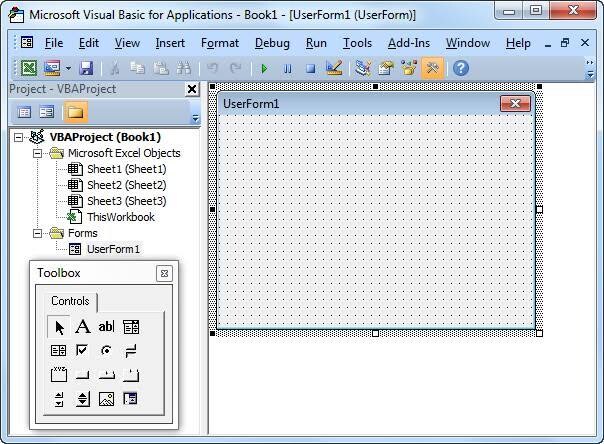This screenshot has width=604, height=444.
Task: Click the Find binoculars icon
Action: 184,69
